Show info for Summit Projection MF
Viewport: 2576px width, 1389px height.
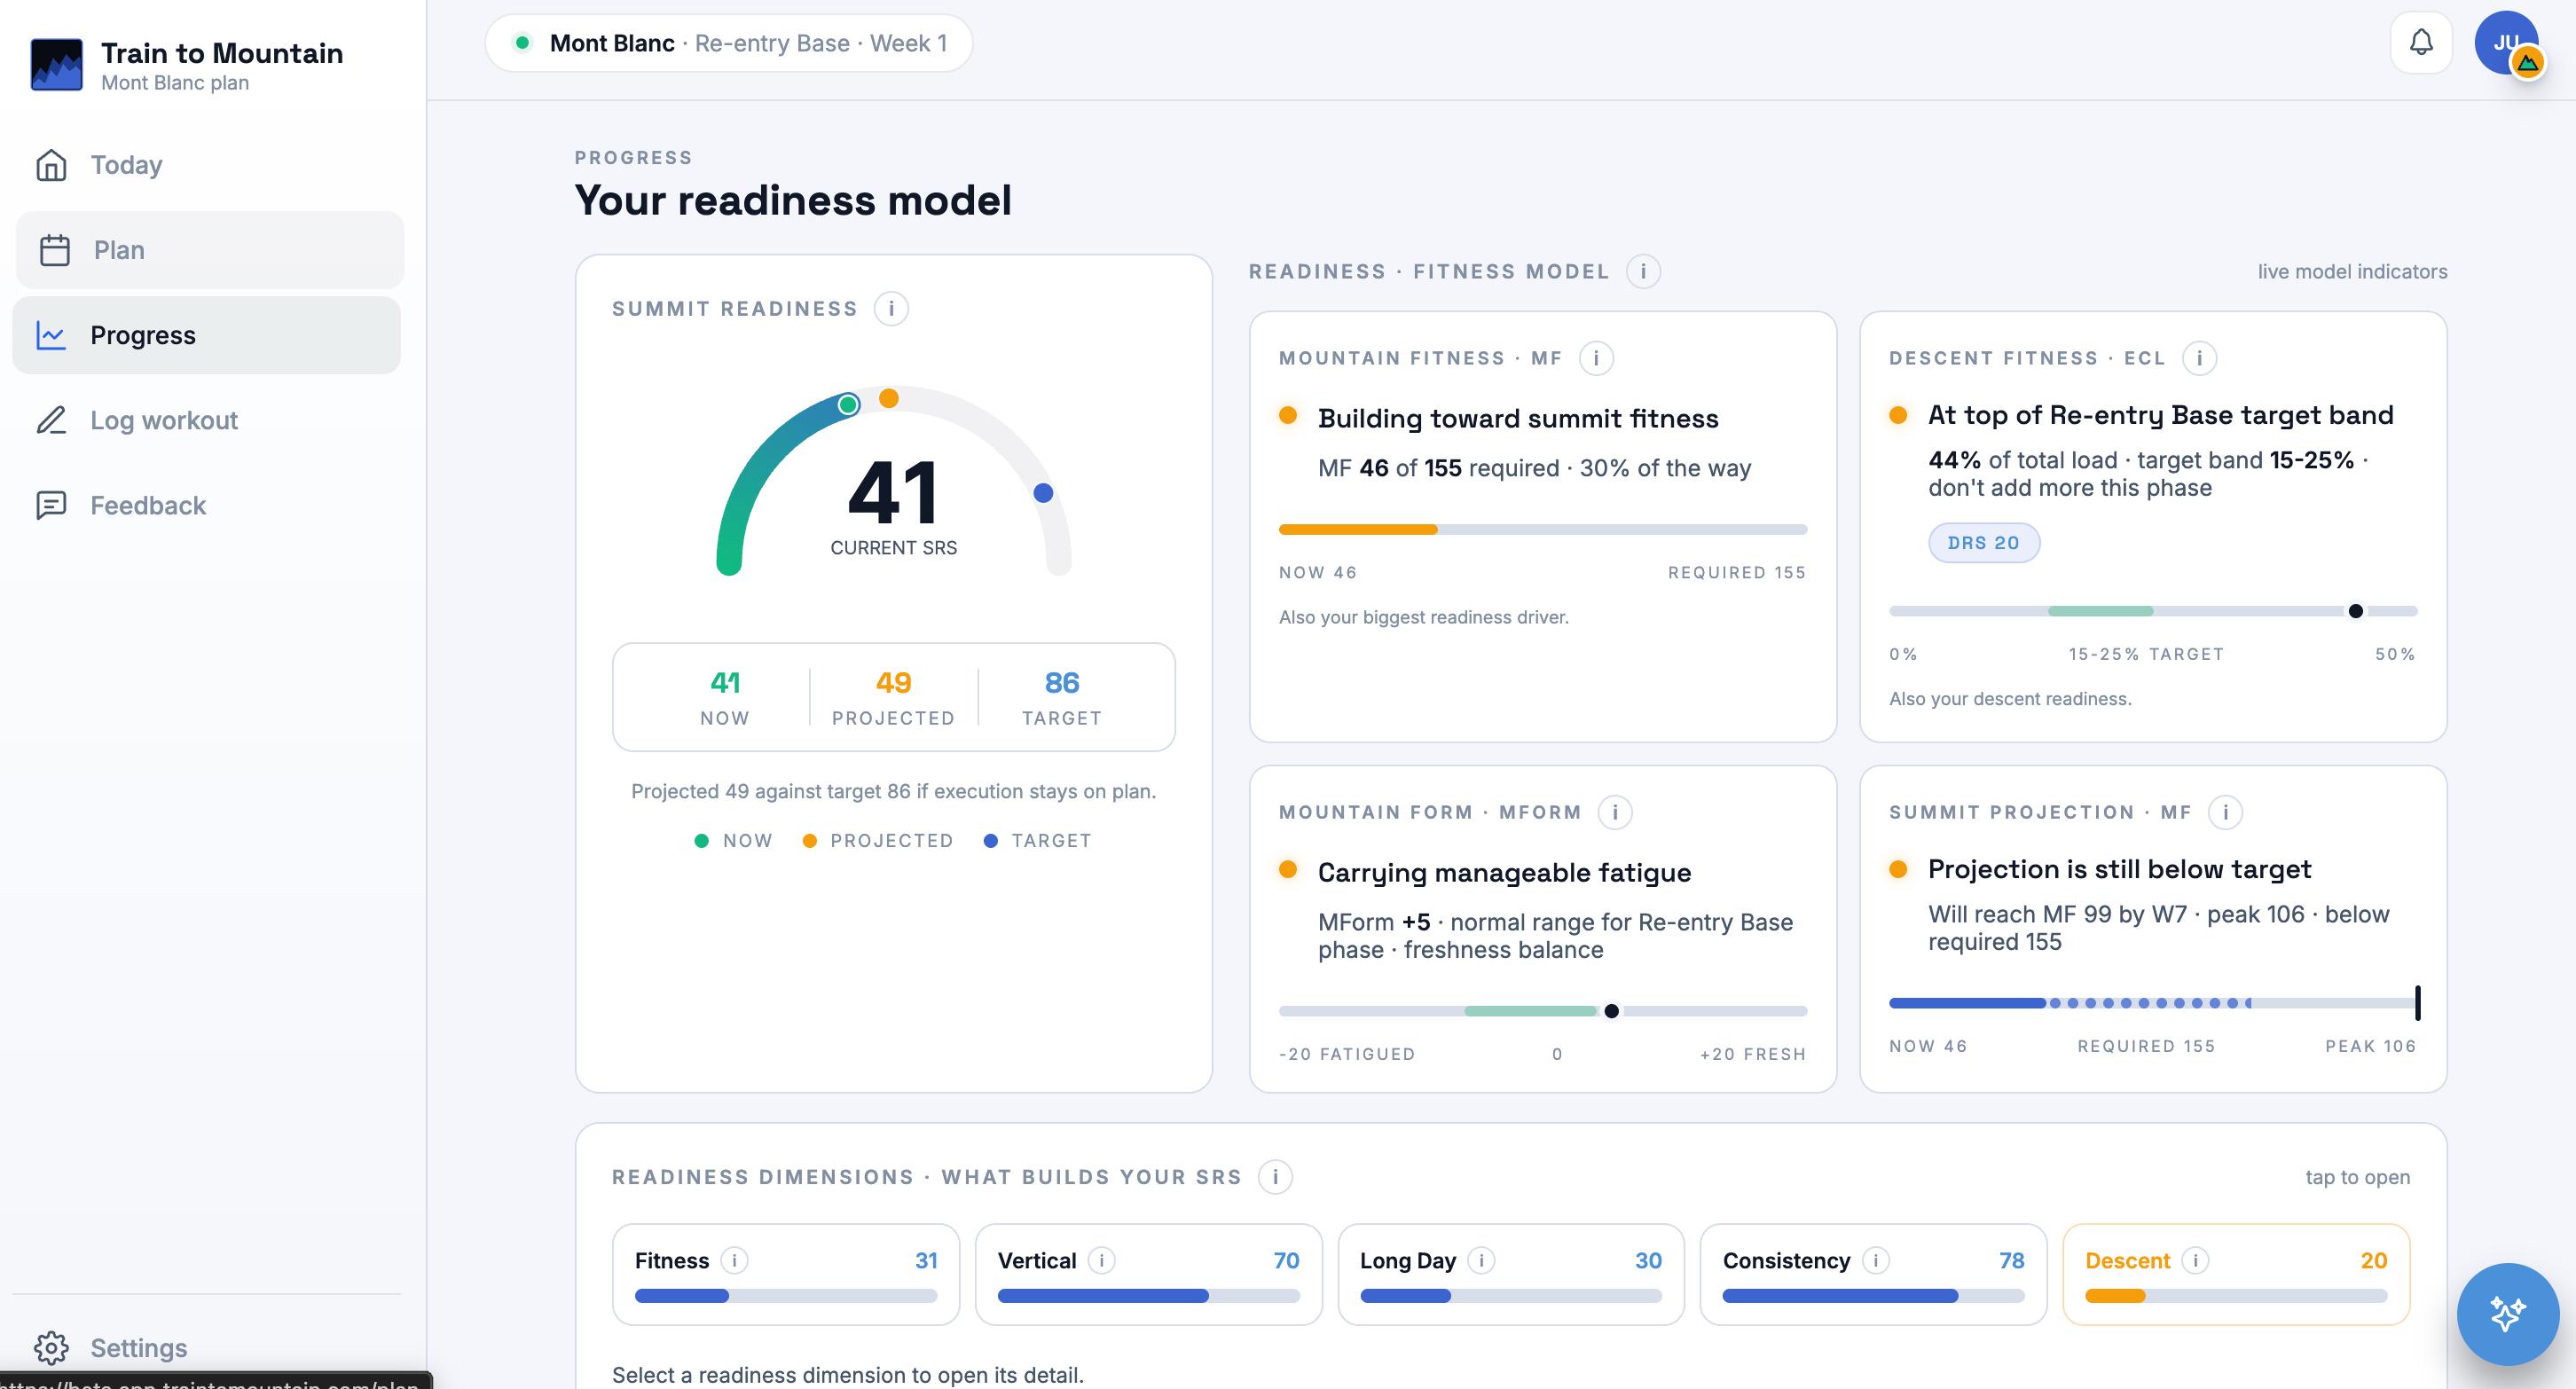[x=2225, y=812]
